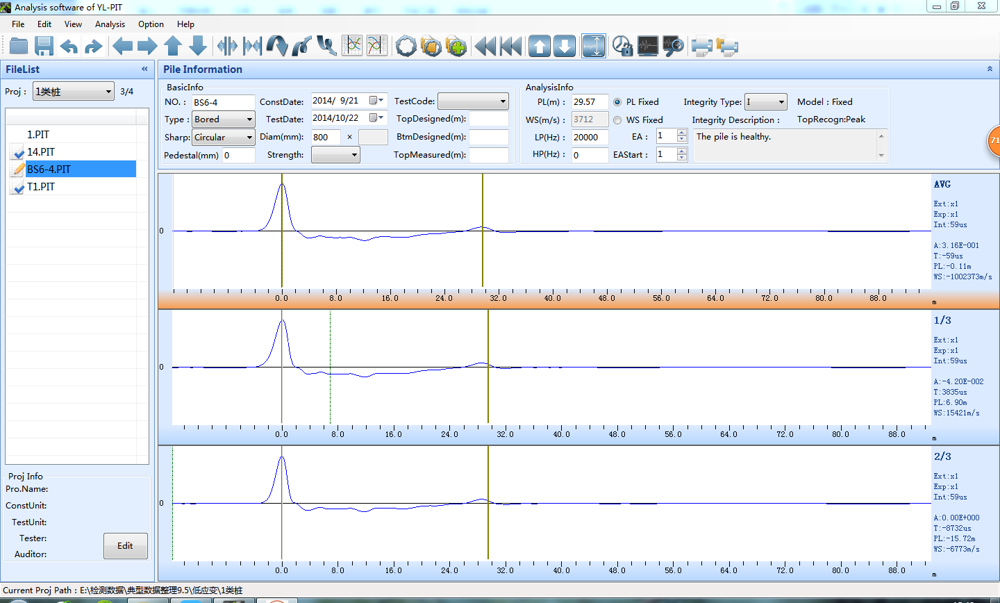Toggle the checkmark next to 14.PIT
This screenshot has width=1000, height=603.
click(18, 152)
